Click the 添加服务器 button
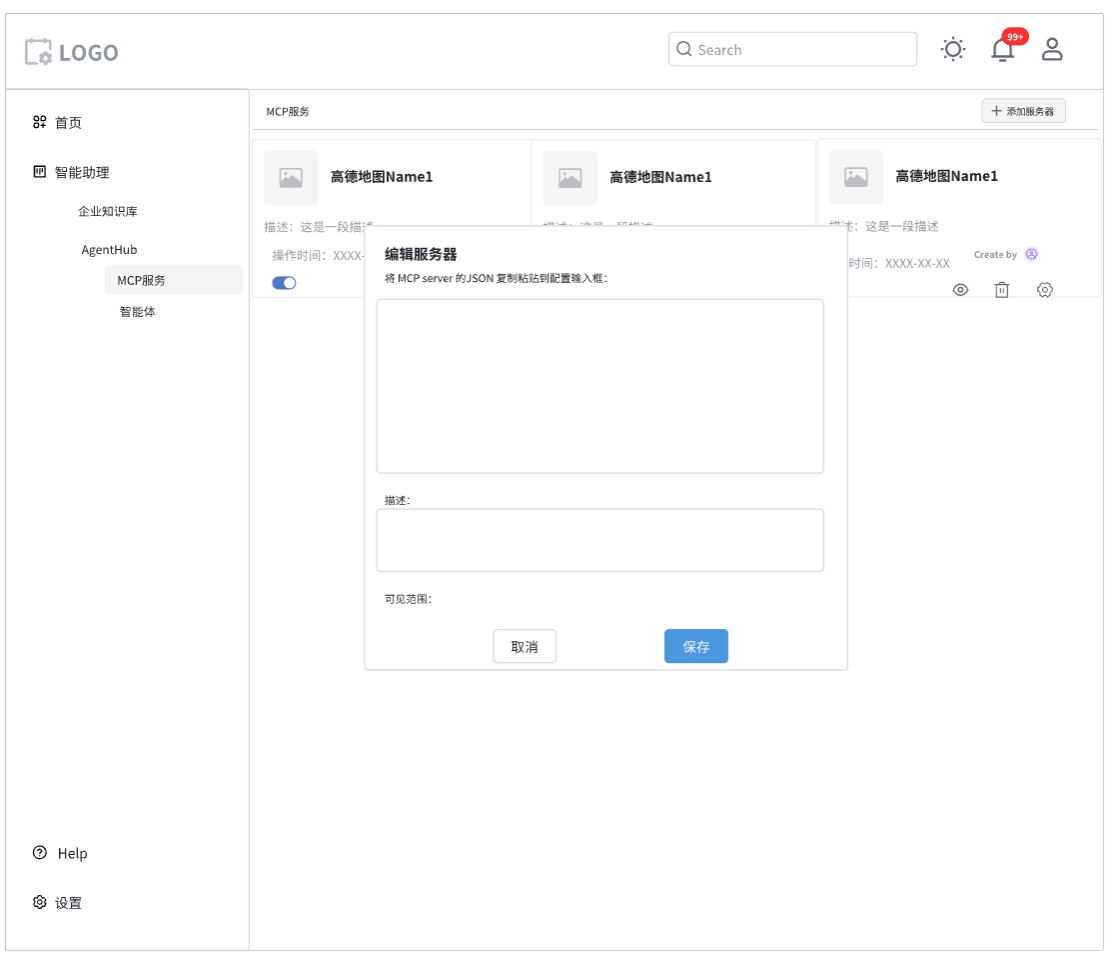The image size is (1116, 958). 1023,111
